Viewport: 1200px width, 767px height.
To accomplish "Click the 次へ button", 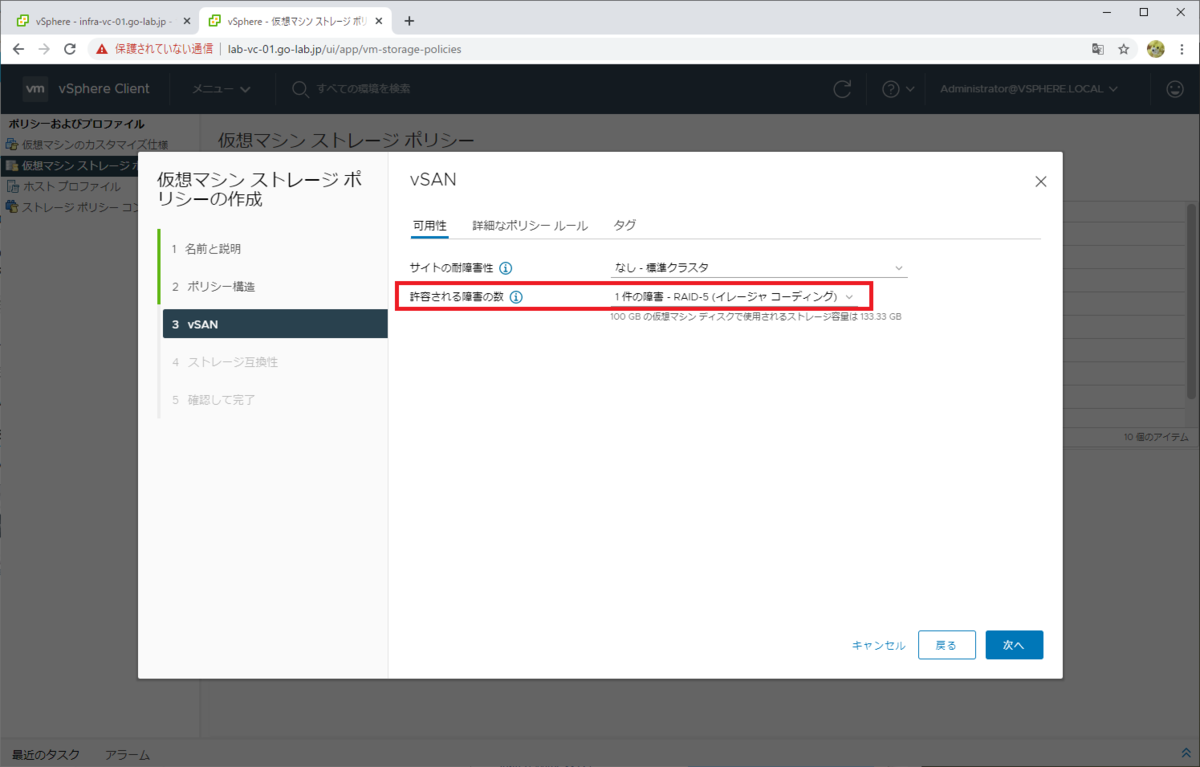I will tap(1014, 645).
